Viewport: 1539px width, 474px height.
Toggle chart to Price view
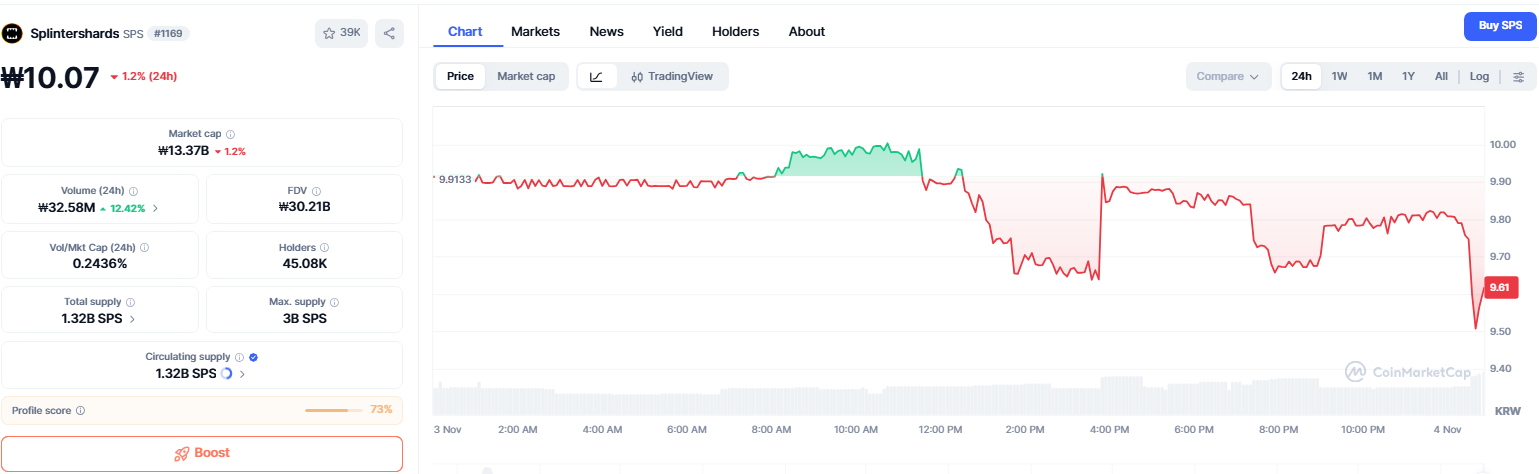click(460, 76)
